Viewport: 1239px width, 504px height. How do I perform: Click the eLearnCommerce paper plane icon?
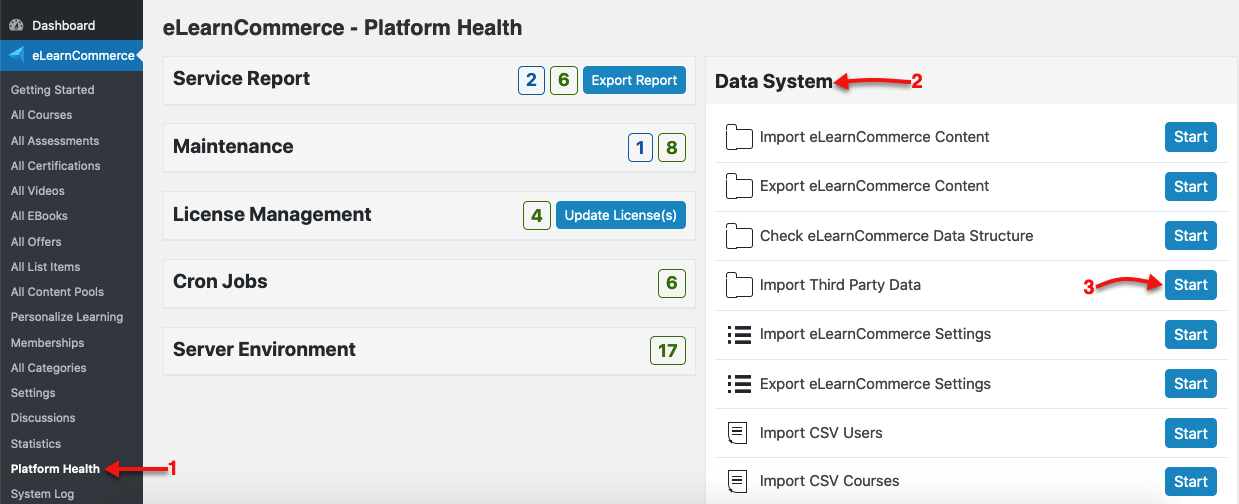(x=16, y=55)
